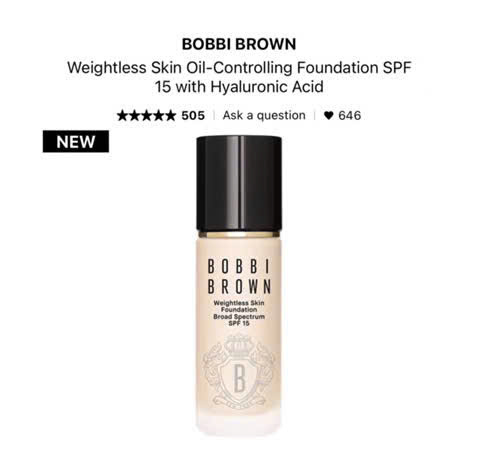Click the foundation bottle product image

pyautogui.click(x=239, y=285)
